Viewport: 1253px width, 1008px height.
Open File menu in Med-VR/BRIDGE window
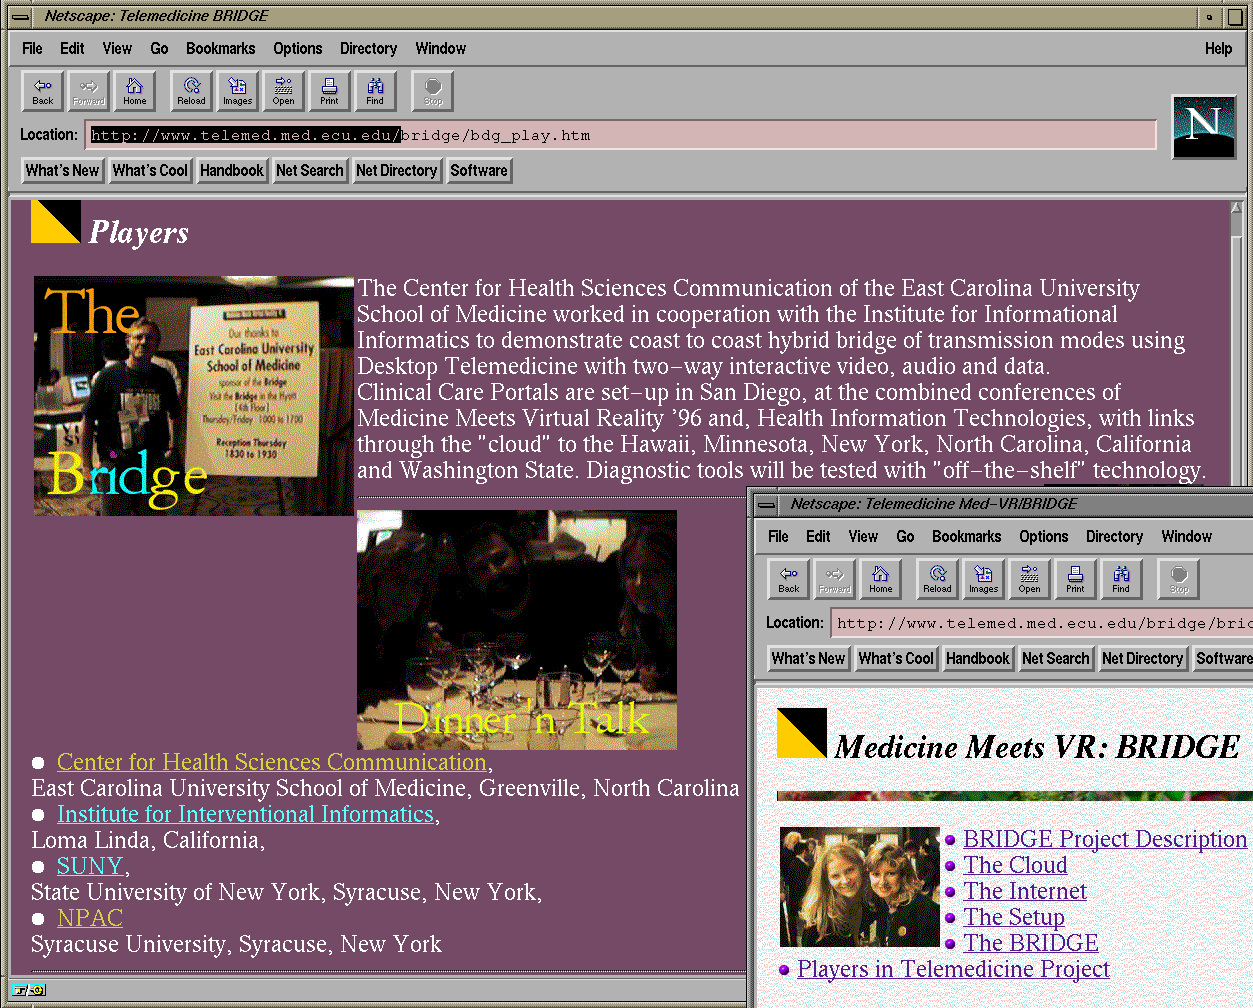click(x=778, y=536)
